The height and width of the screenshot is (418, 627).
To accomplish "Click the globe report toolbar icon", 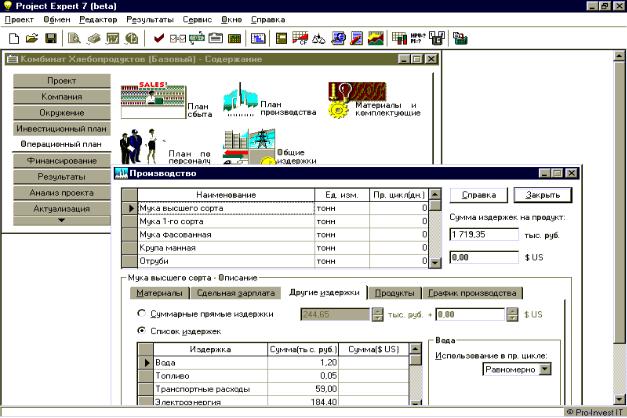I will [338, 38].
